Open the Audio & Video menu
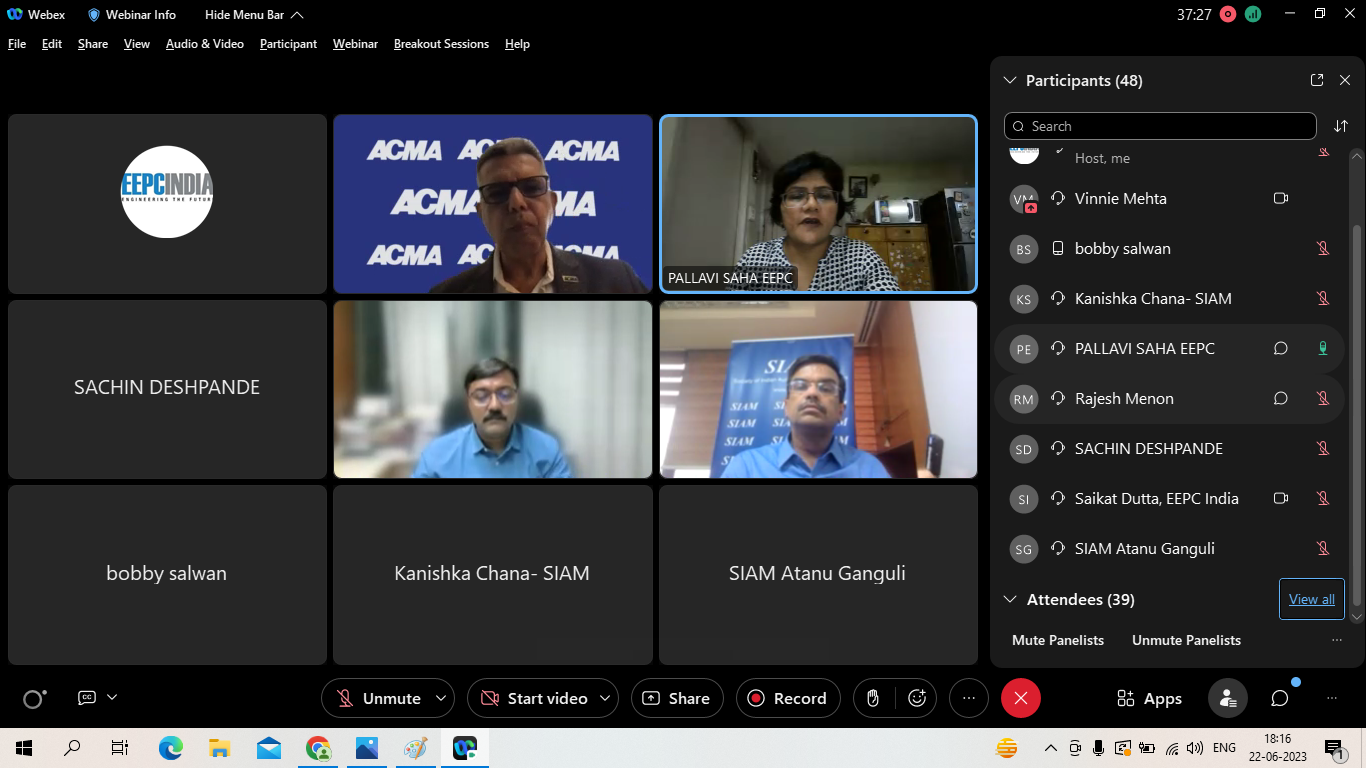1366x768 pixels. 205,44
